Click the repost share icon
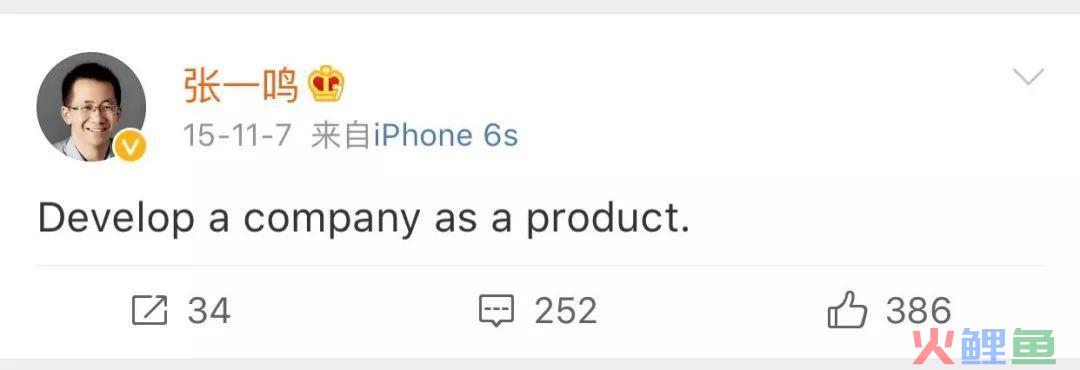 (149, 311)
